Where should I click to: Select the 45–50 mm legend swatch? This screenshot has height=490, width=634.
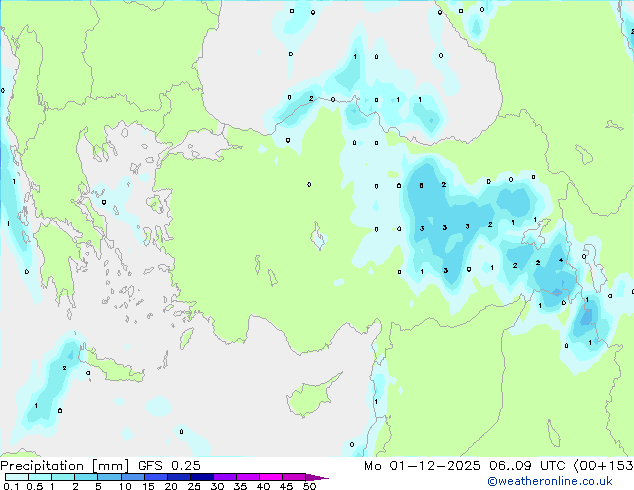tap(294, 477)
